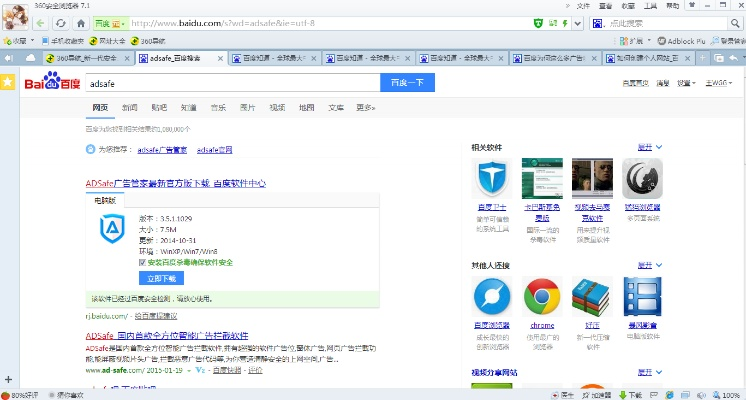This screenshot has width=746, height=400.
Task: Open the home page via house icon
Action: click(81, 23)
